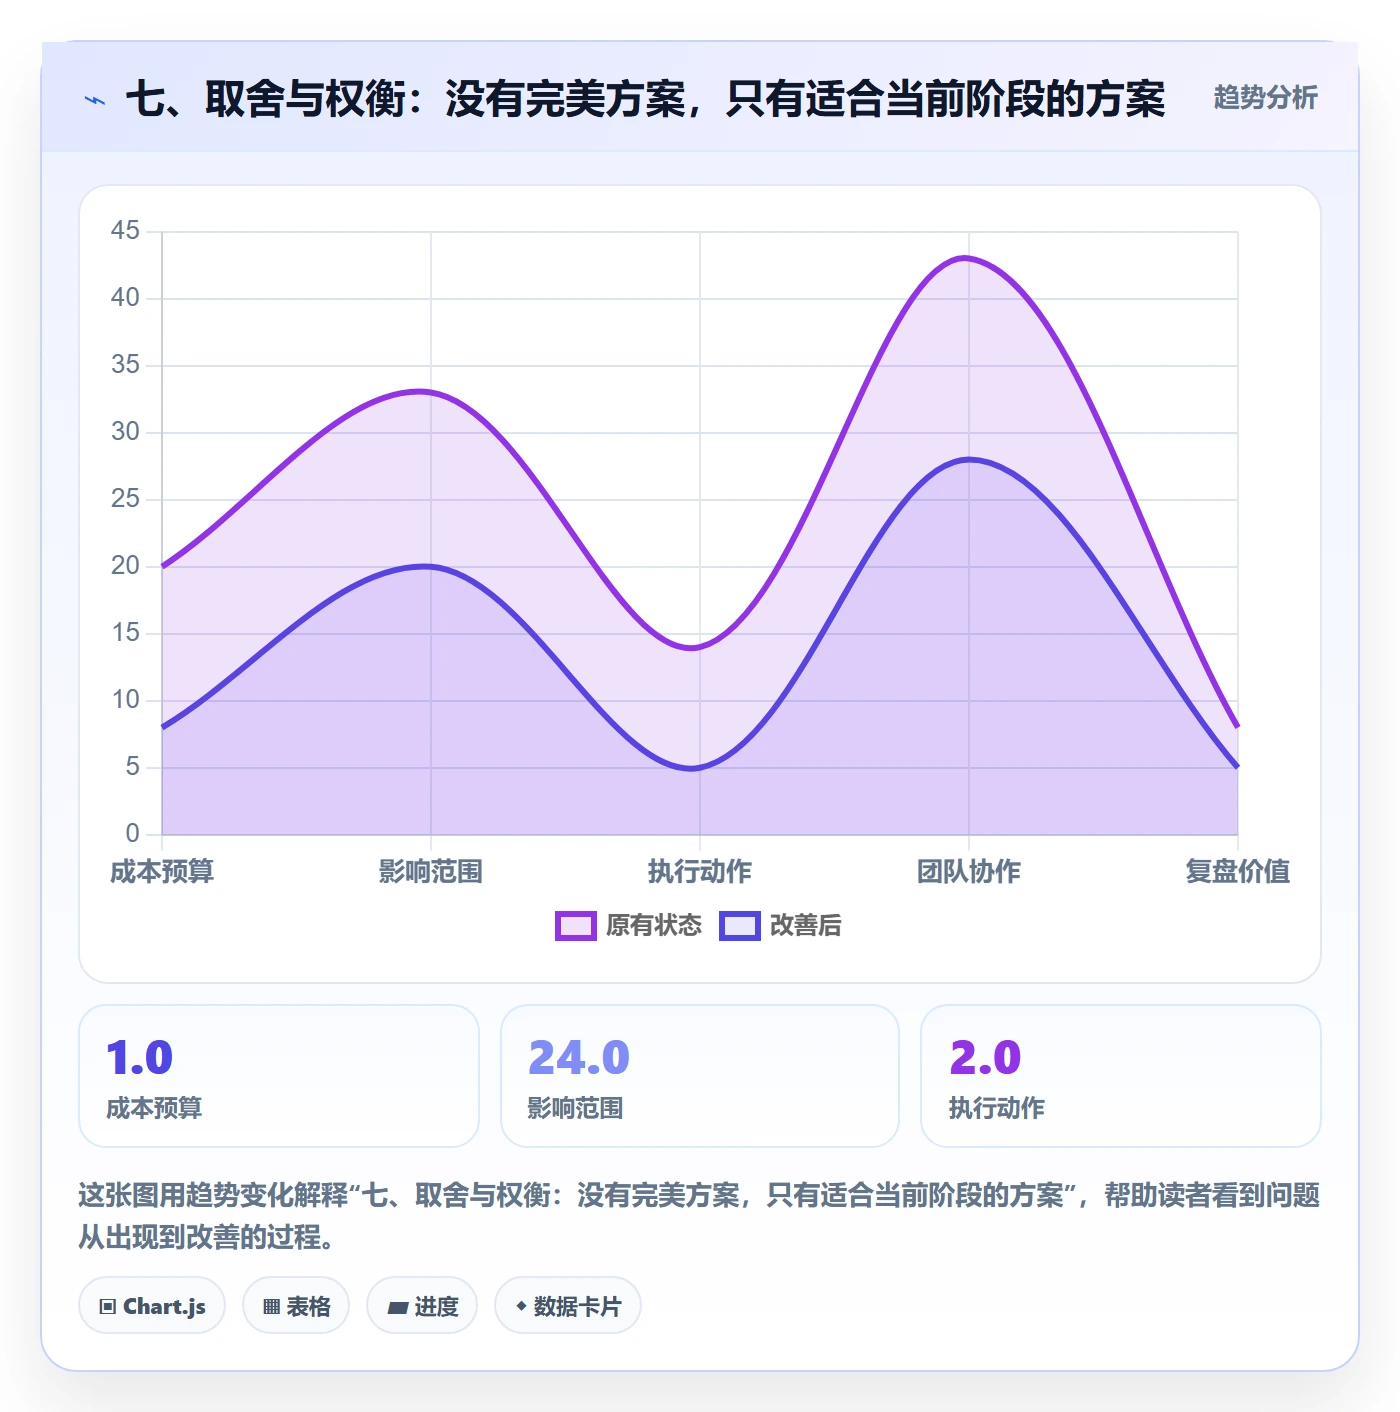The image size is (1400, 1412).
Task: Click the 改善后 line peak above 影响范围
Action: tap(428, 566)
